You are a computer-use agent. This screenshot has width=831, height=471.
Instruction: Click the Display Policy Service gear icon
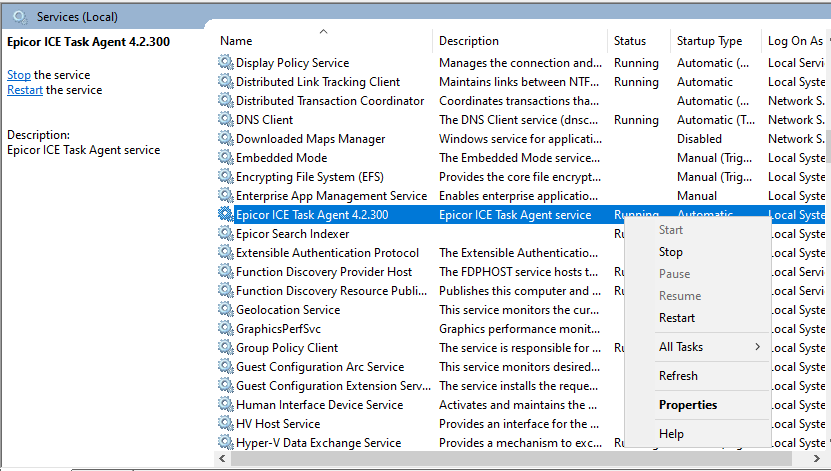point(226,63)
